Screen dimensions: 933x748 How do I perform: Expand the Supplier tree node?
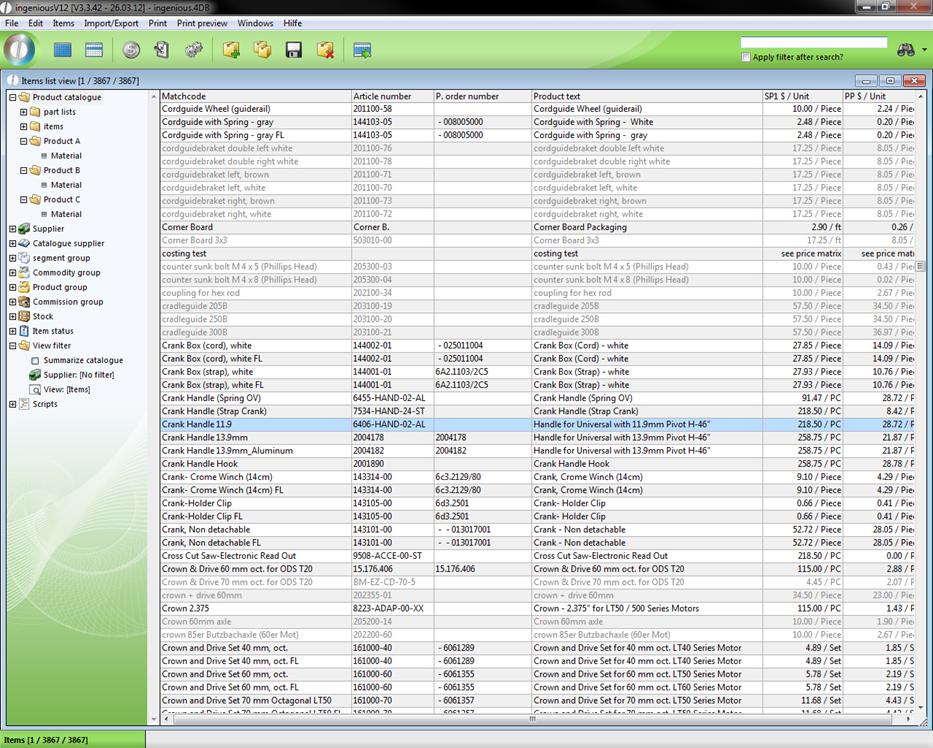click(x=13, y=229)
